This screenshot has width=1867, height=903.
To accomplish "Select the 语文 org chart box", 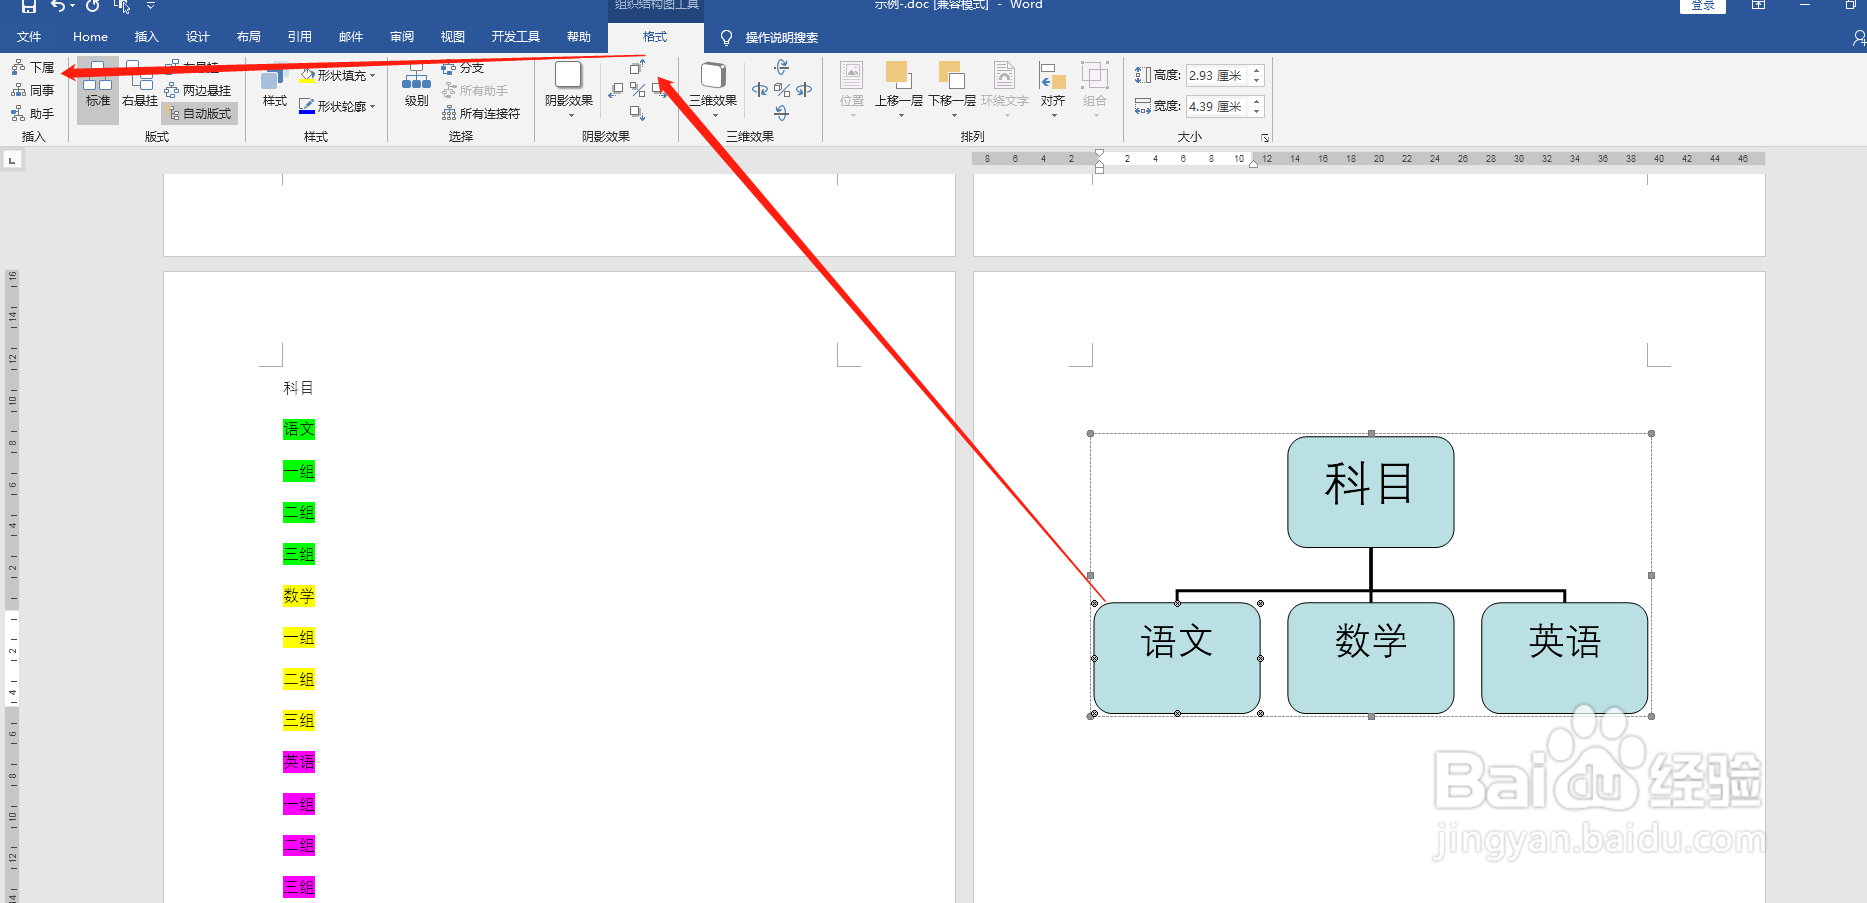I will (1177, 658).
